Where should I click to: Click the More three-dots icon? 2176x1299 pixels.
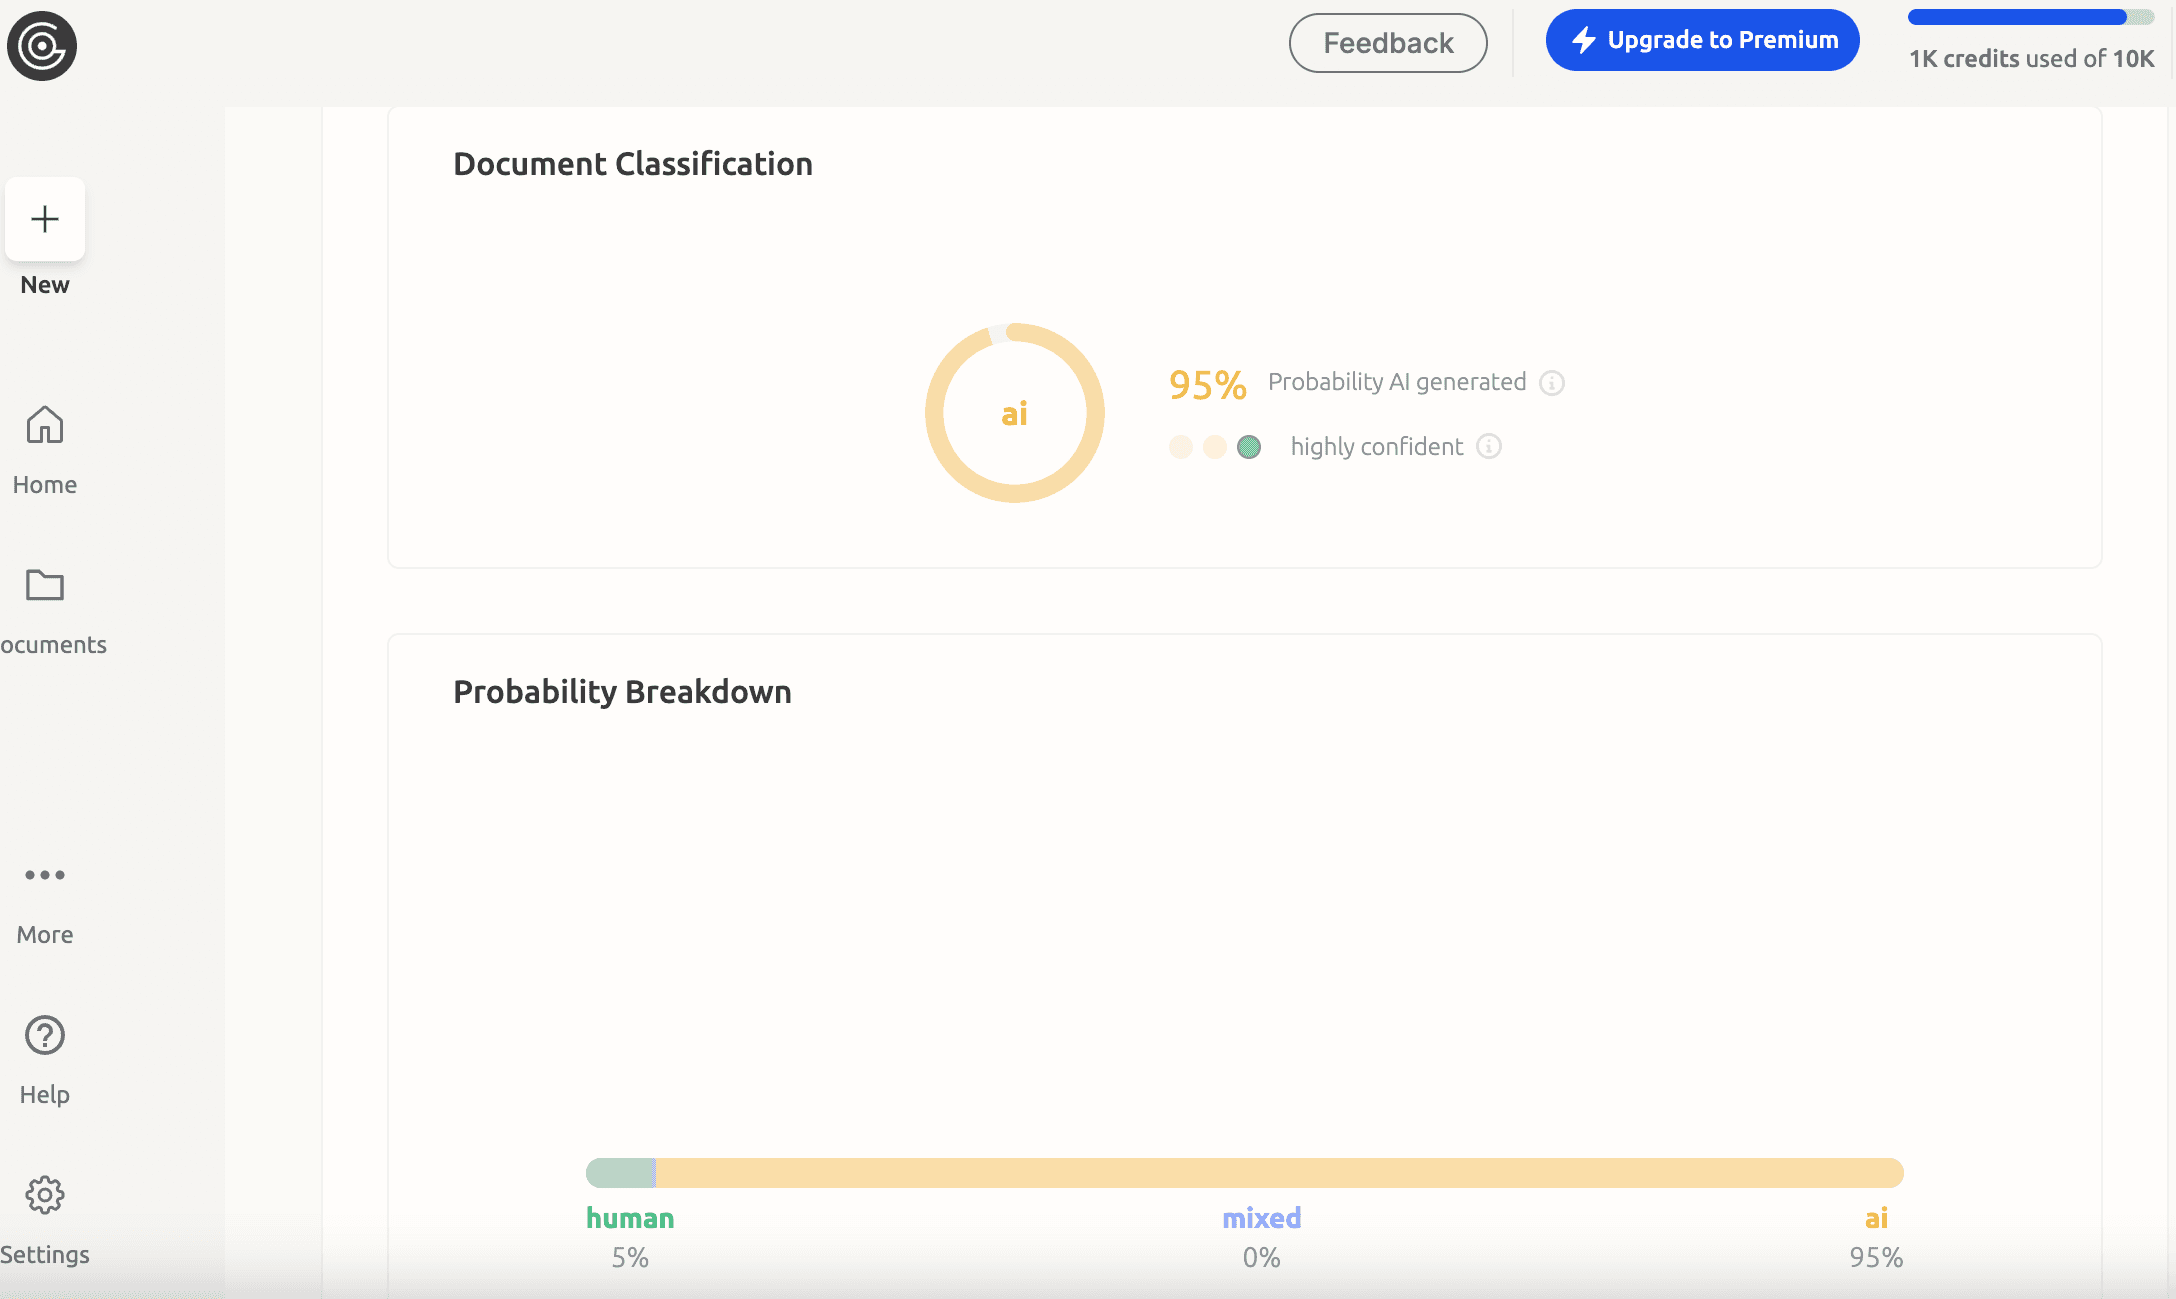click(45, 875)
